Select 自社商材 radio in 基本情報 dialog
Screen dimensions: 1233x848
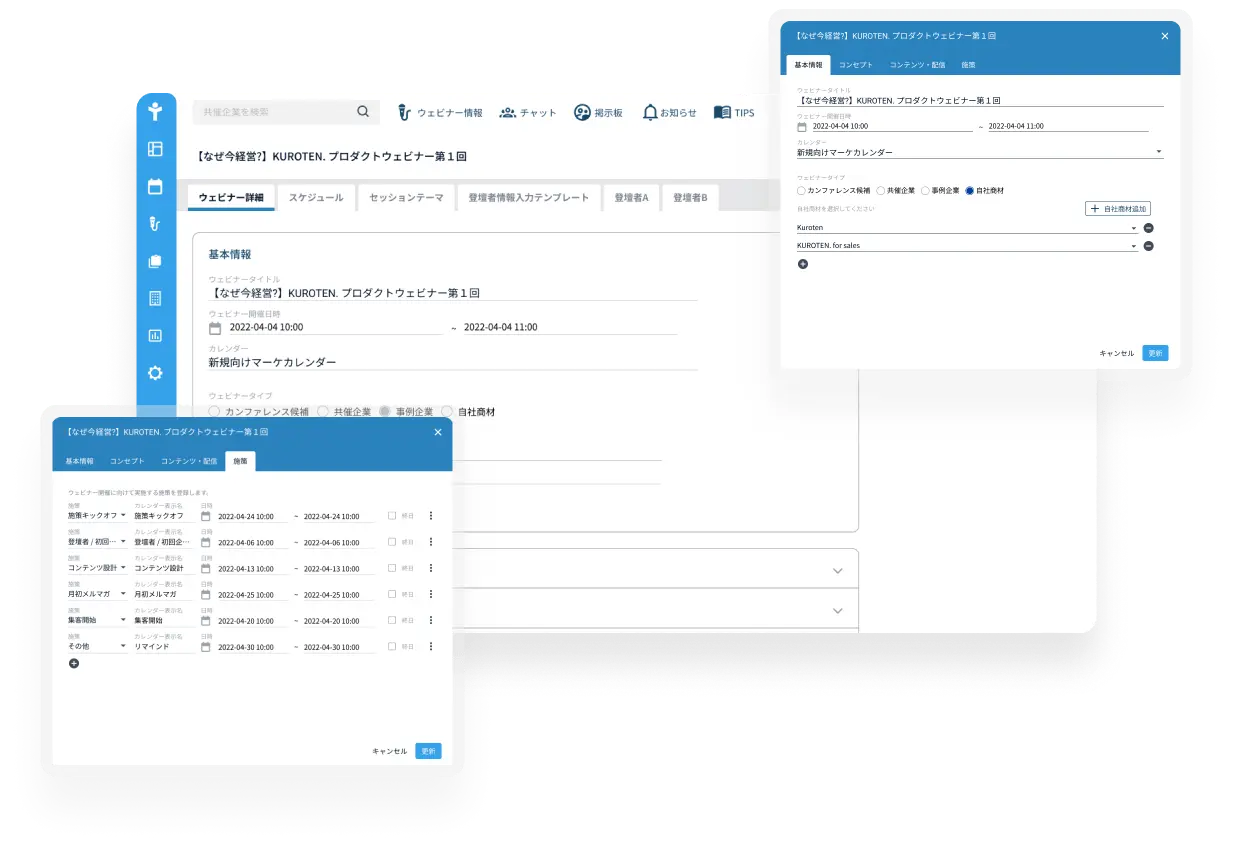click(x=969, y=190)
